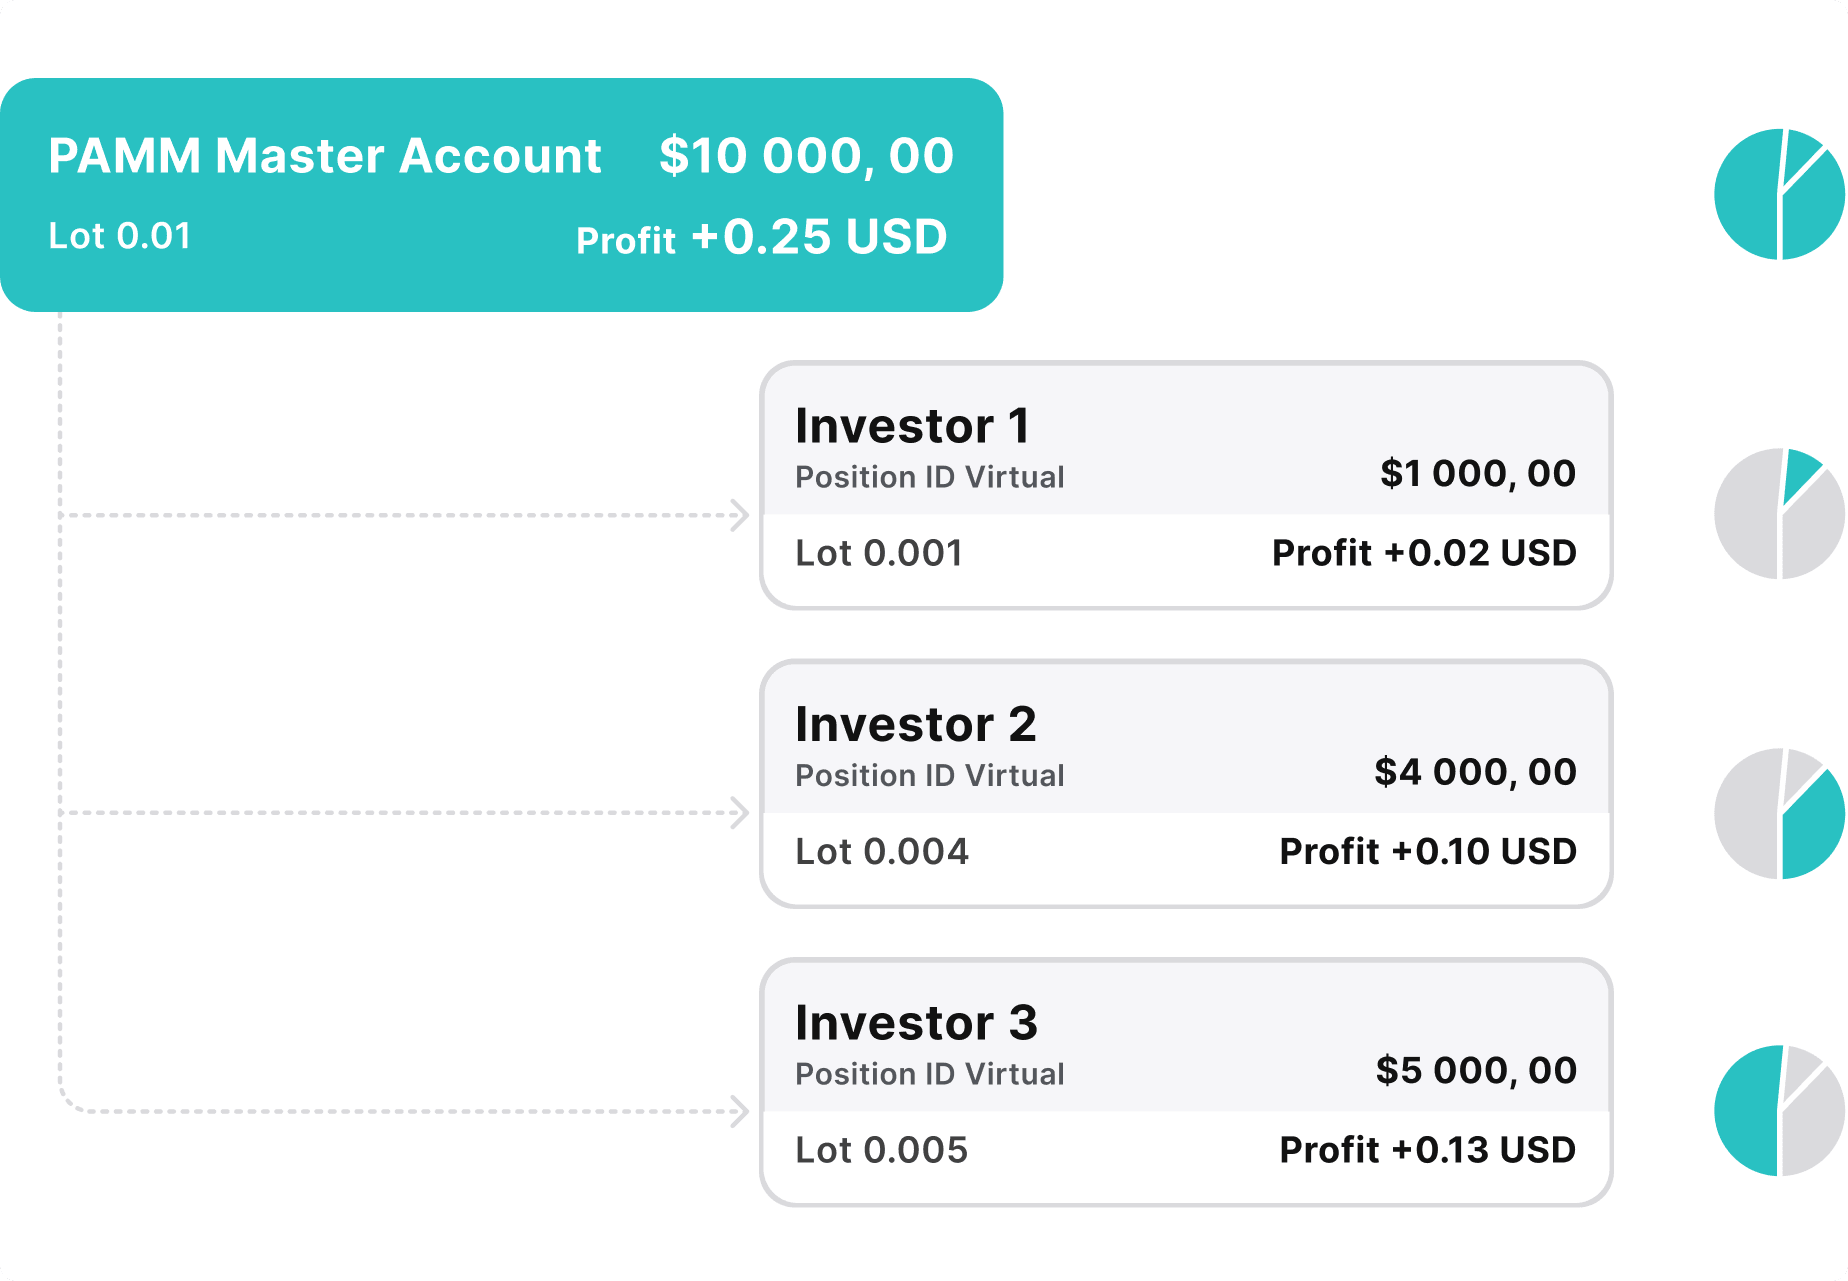Open the Investor 1 heading

click(x=912, y=426)
